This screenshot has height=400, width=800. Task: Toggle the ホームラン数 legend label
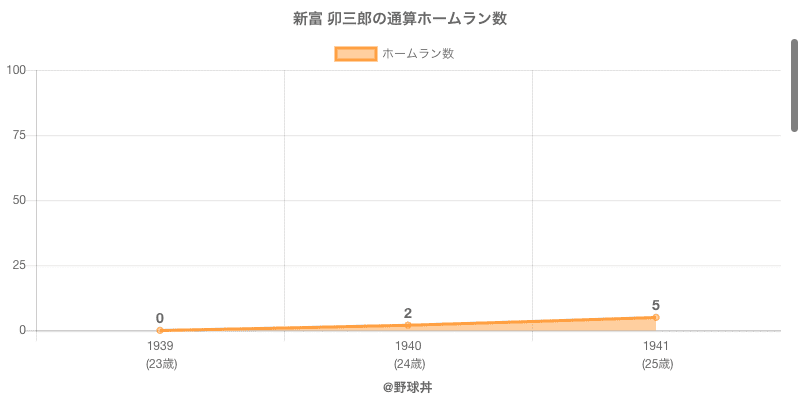pyautogui.click(x=418, y=54)
